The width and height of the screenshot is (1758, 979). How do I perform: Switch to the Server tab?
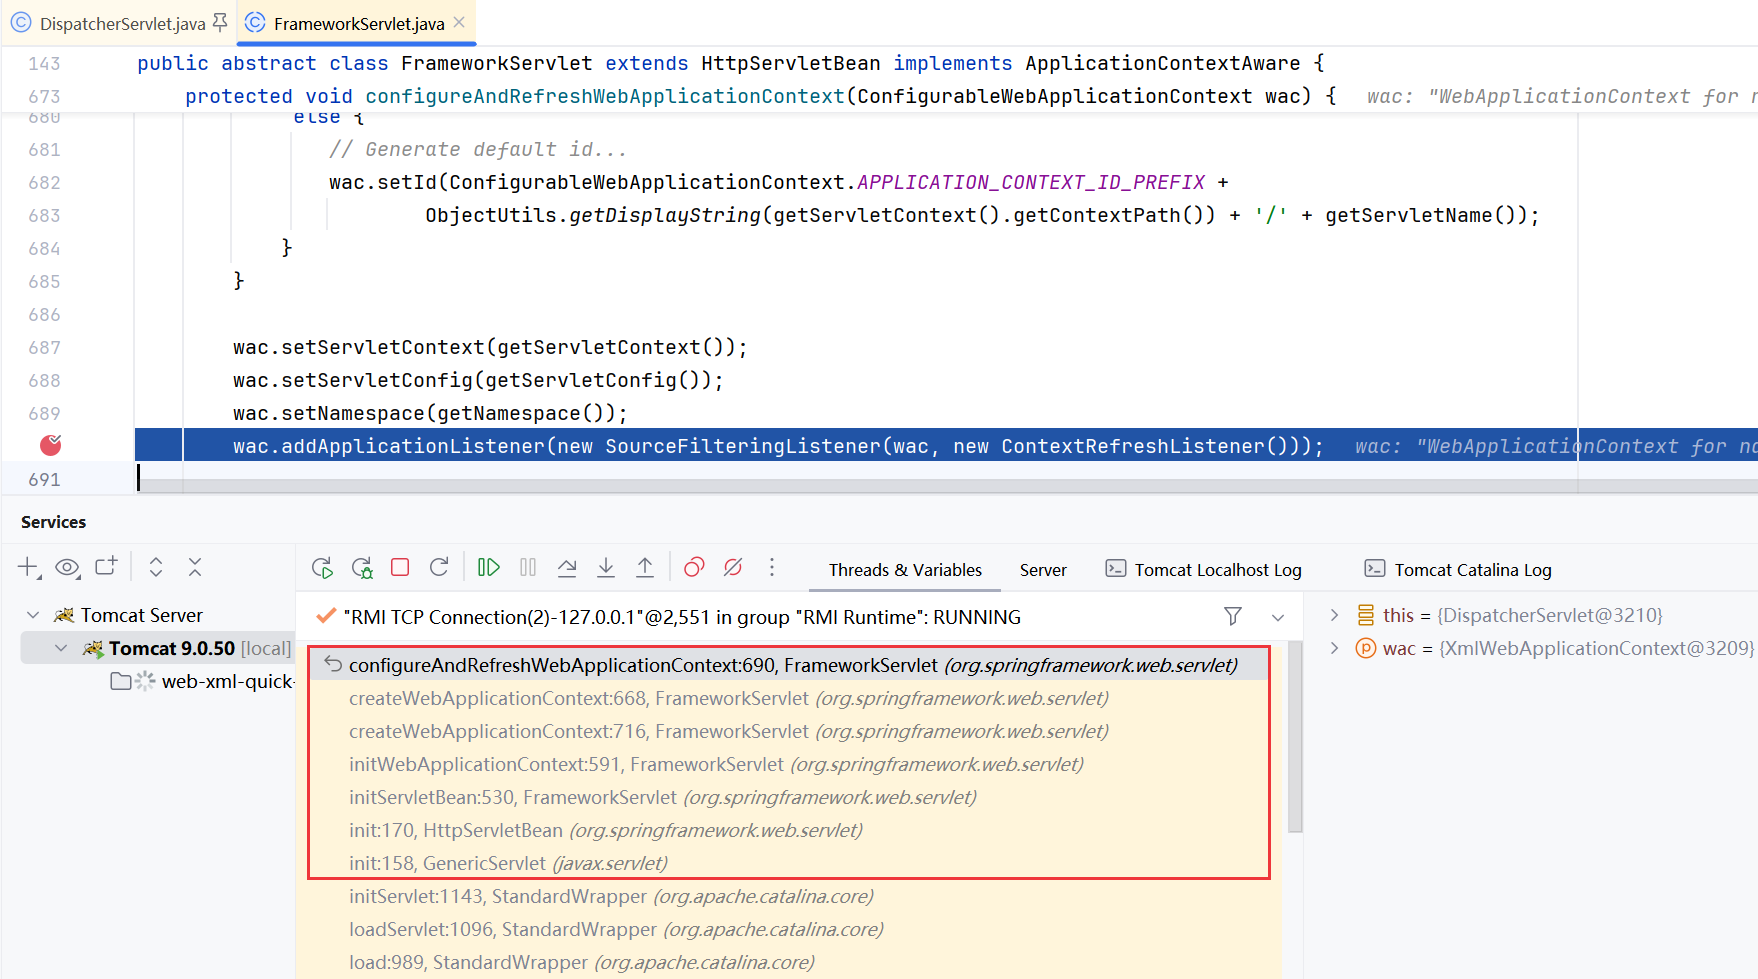click(x=1043, y=570)
